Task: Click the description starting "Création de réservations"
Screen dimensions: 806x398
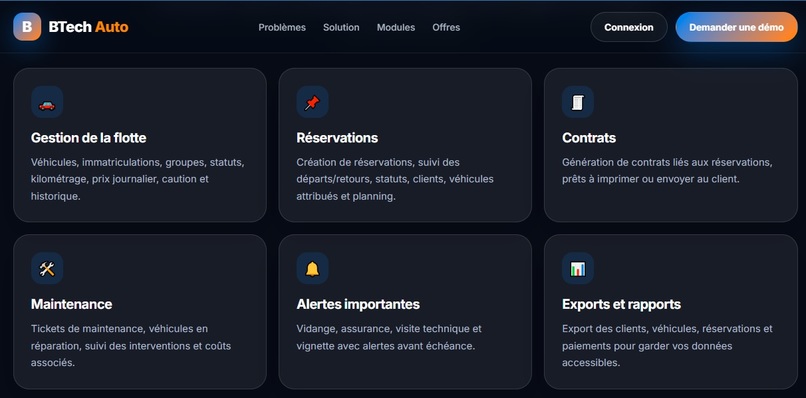Action: 395,179
